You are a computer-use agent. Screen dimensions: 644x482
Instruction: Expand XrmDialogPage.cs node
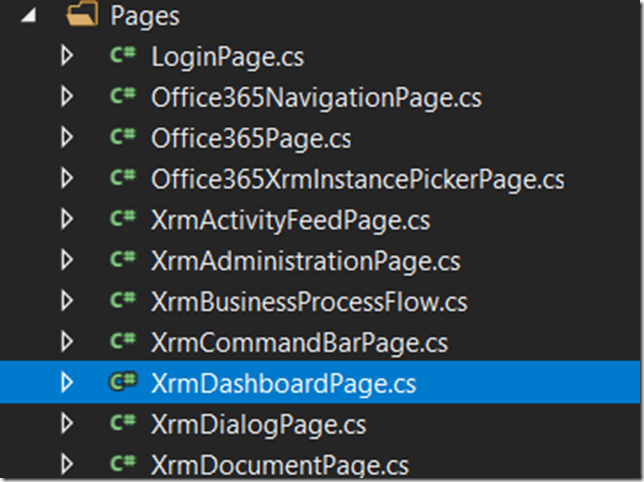67,423
